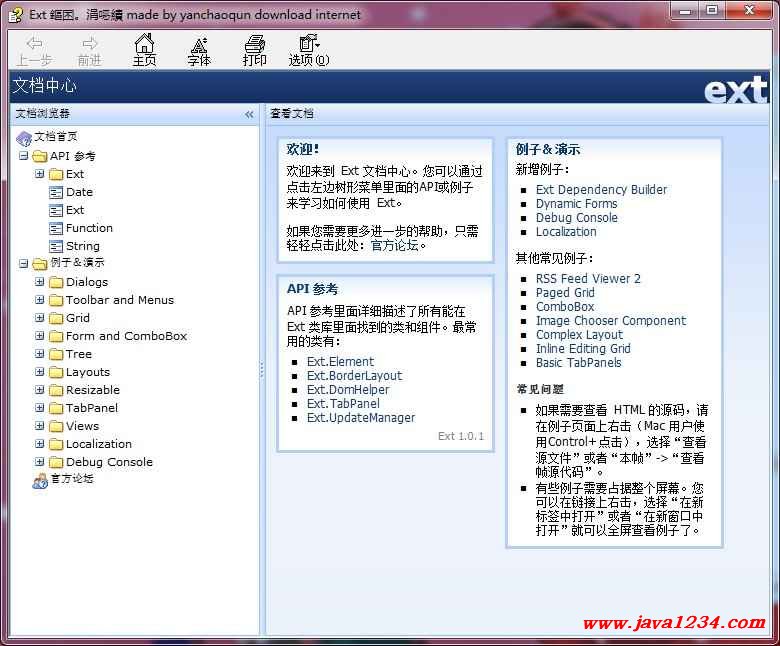The height and width of the screenshot is (646, 780).
Task: Collapse the 例子&演示 tree node
Action: [x=23, y=263]
